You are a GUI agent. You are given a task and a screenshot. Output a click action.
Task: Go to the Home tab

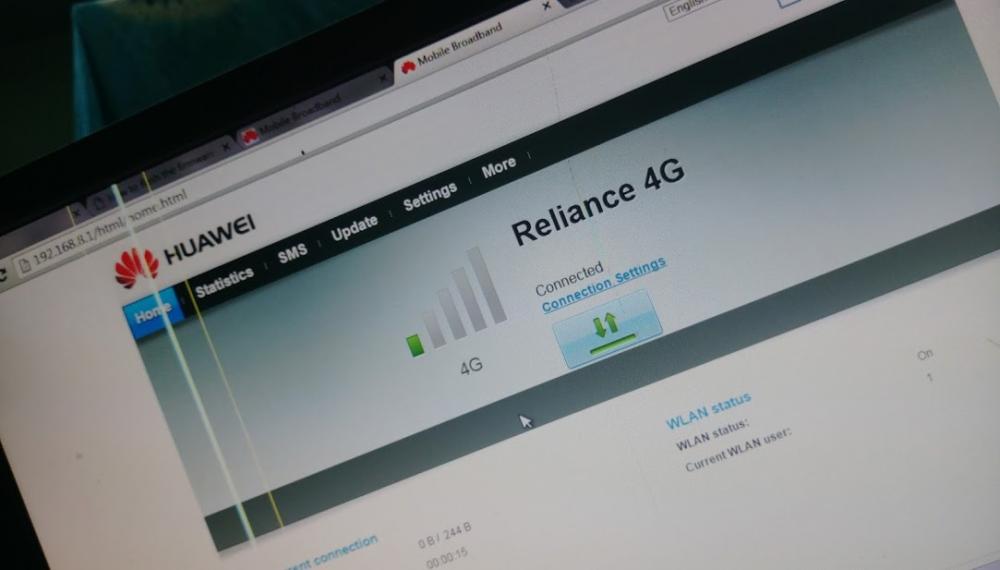[x=153, y=314]
